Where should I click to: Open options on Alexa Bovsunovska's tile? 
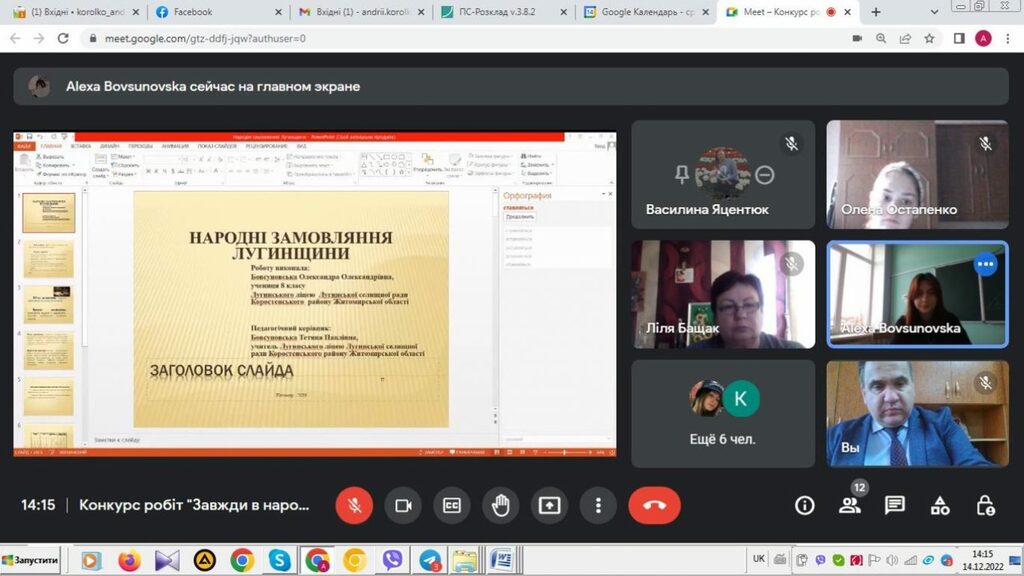click(986, 265)
